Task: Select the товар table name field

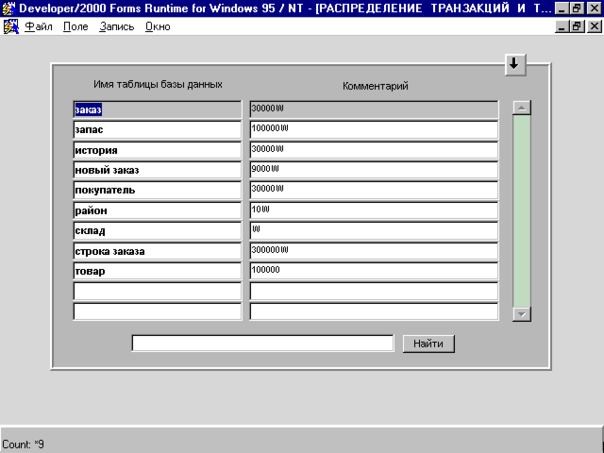Action: [x=158, y=271]
